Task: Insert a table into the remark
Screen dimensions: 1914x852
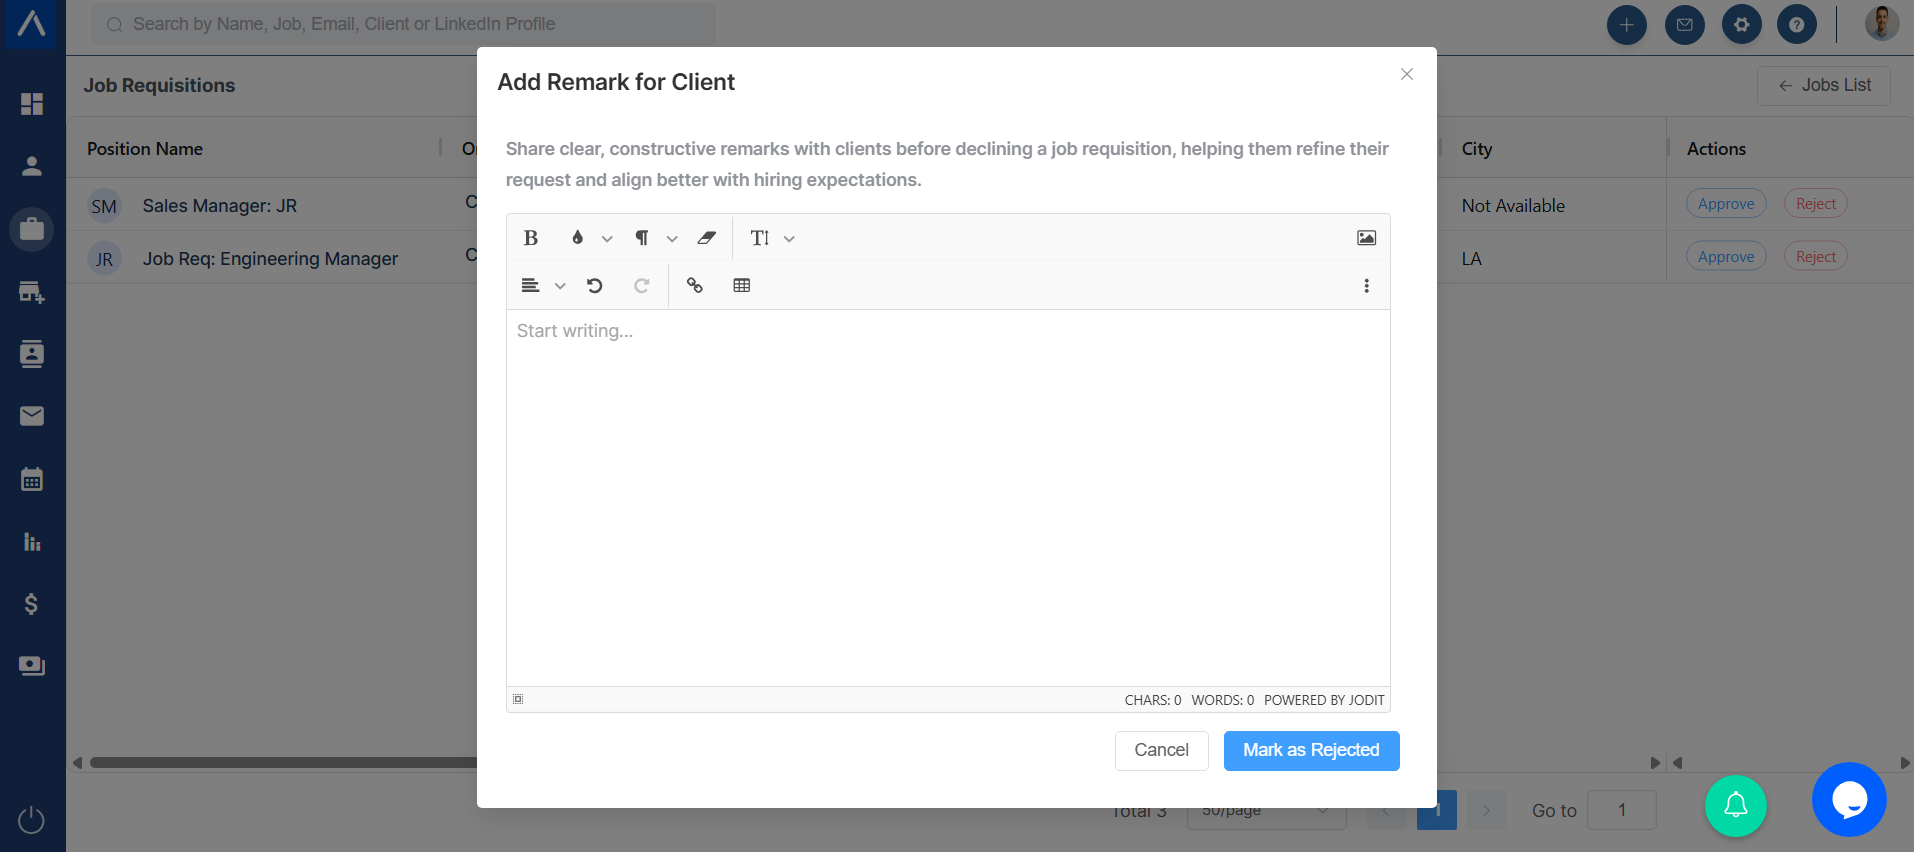Action: coord(742,286)
